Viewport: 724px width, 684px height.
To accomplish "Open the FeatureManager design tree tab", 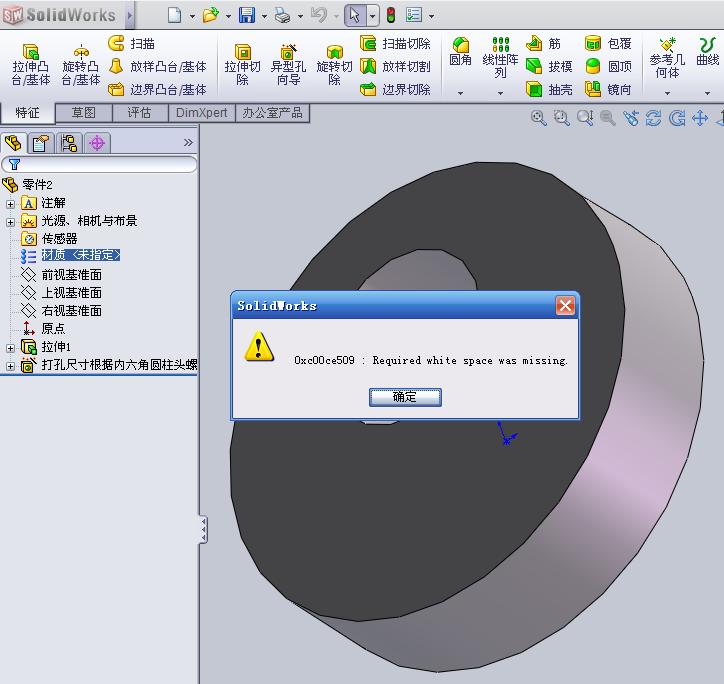I will click(x=13, y=143).
